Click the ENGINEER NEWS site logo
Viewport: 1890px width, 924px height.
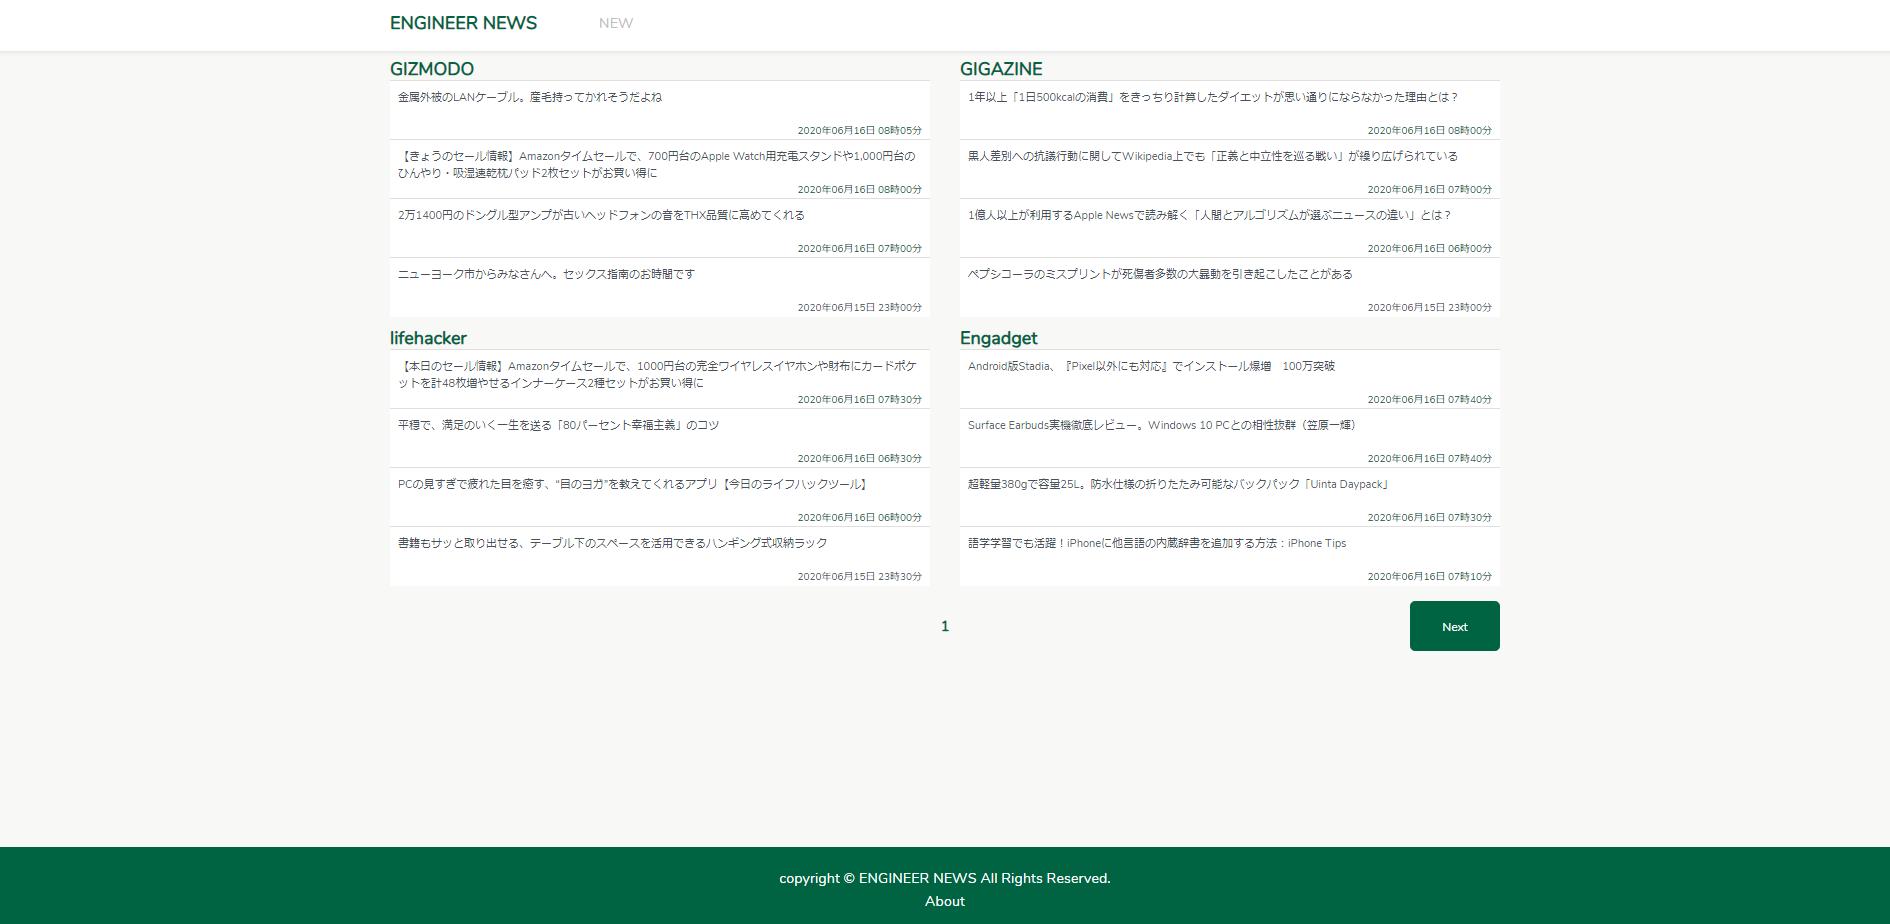tap(463, 23)
